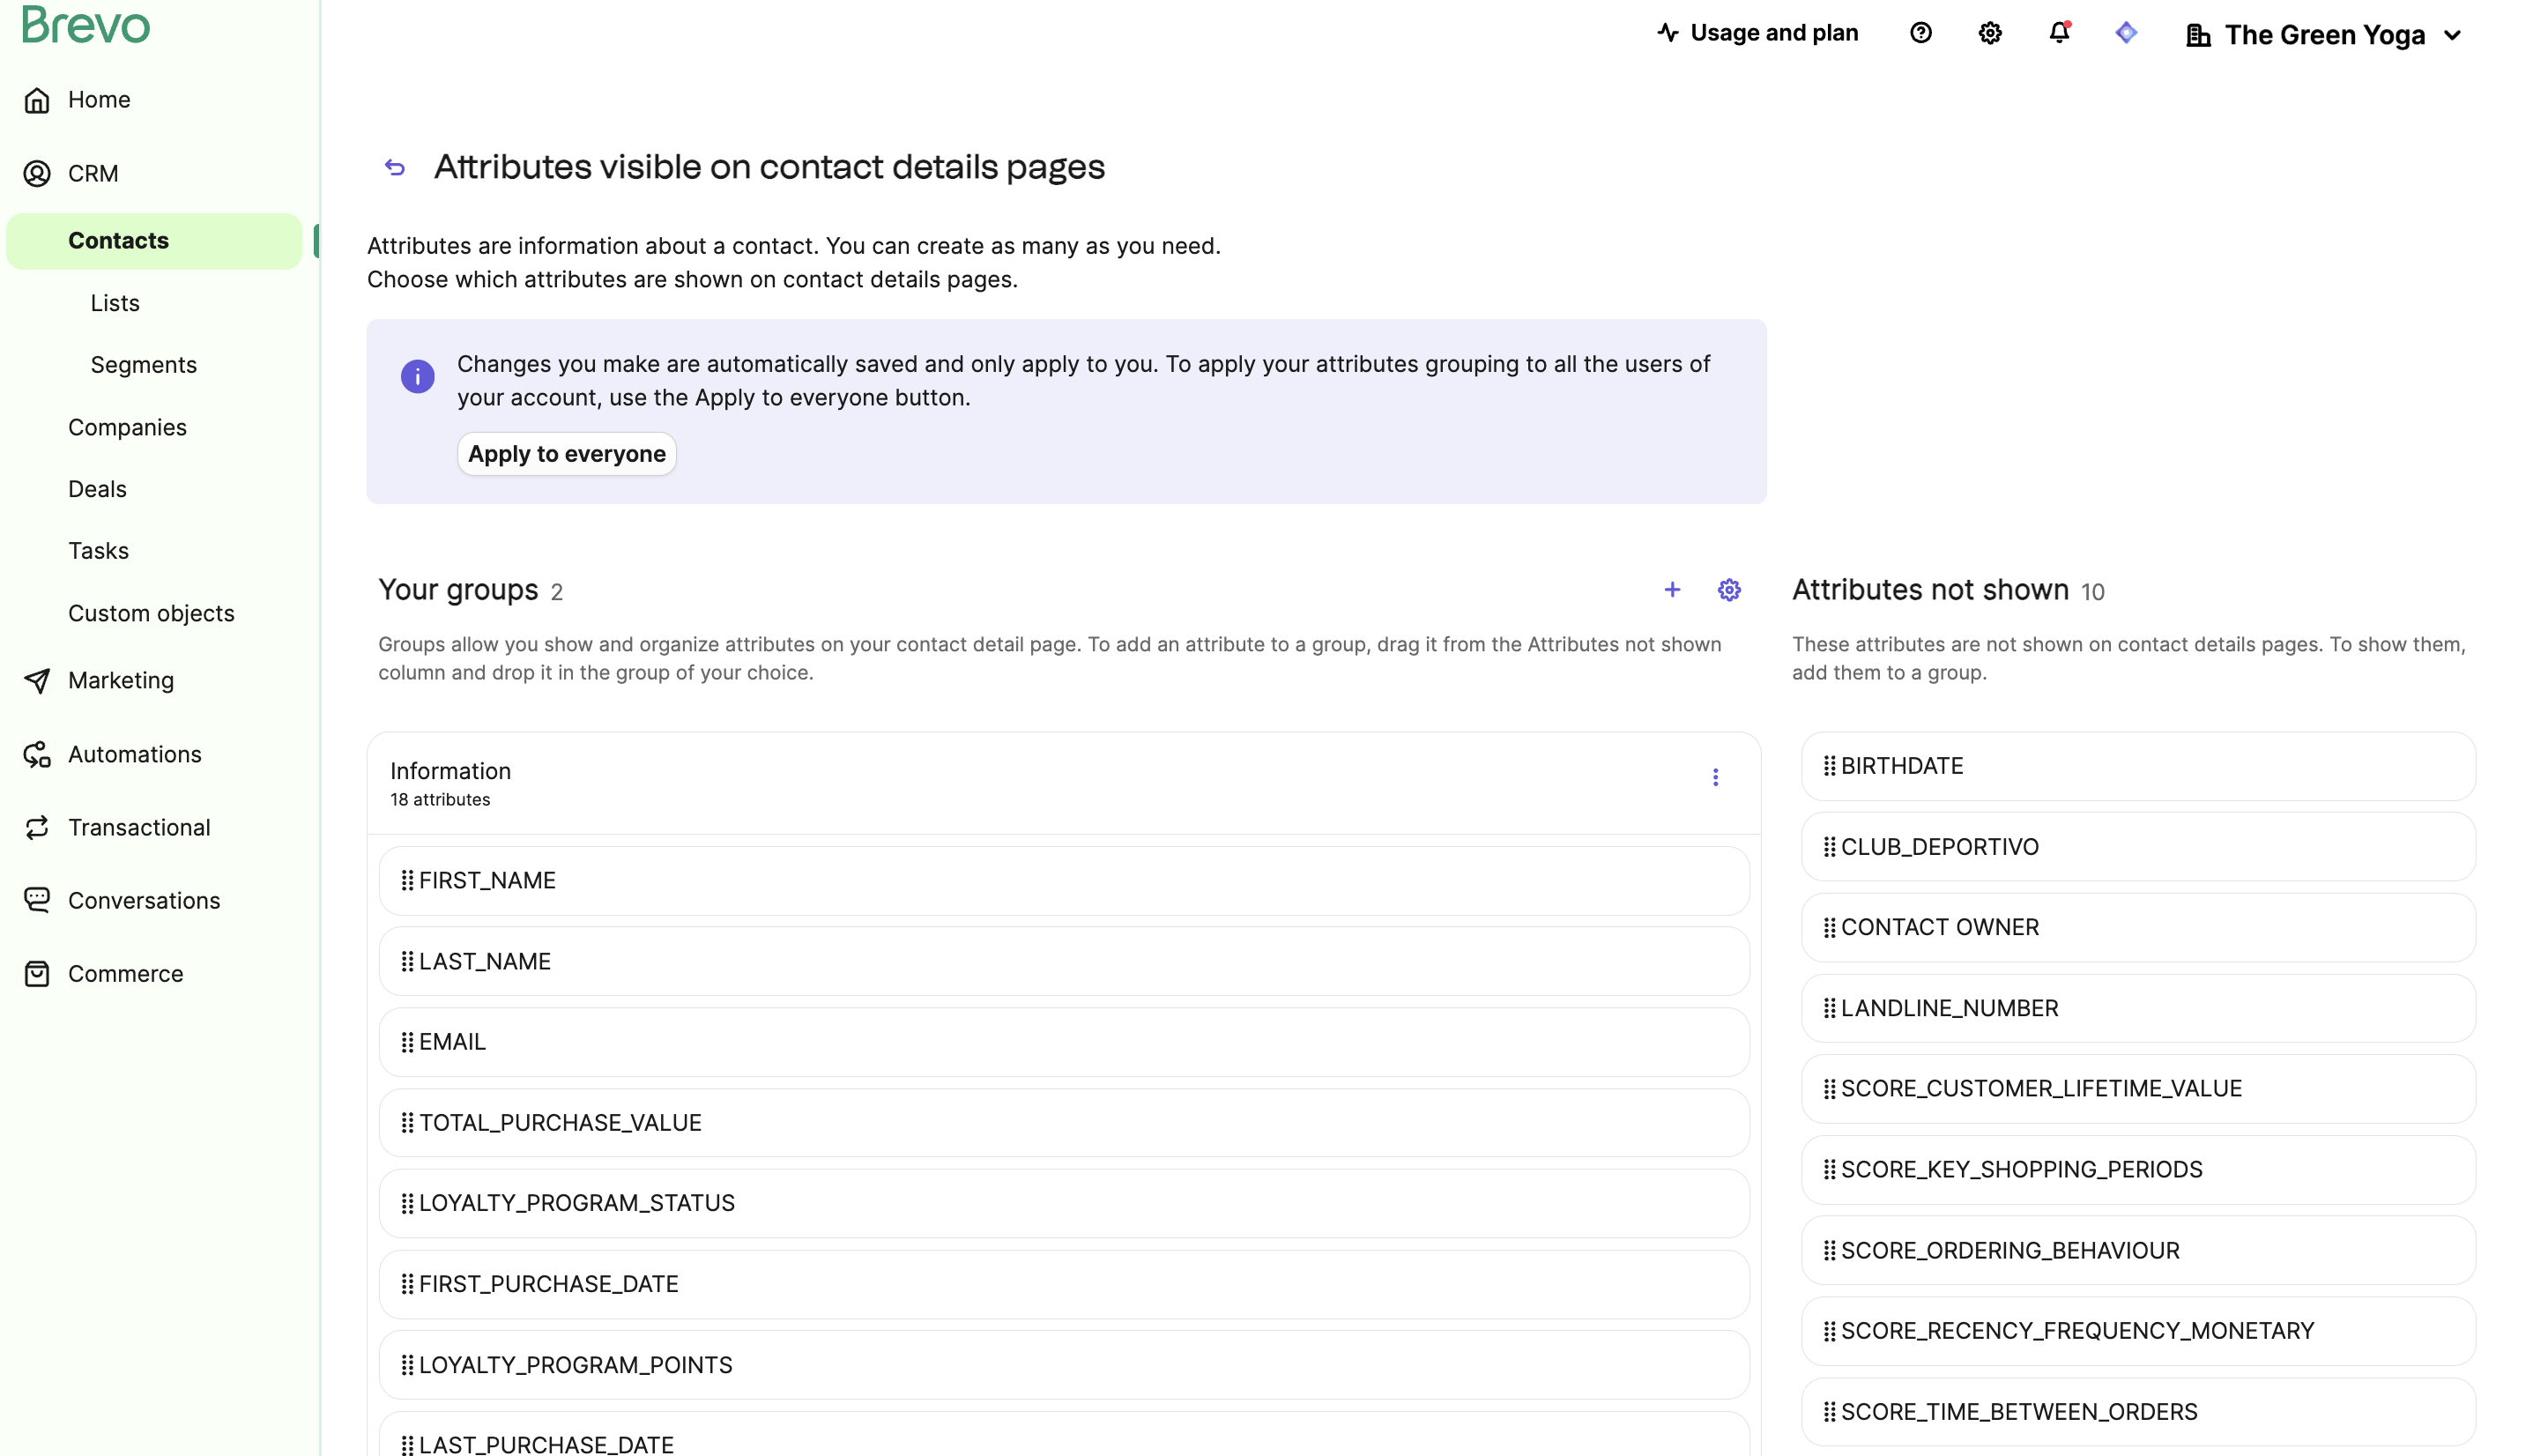Expand the CRM section in the sidebar

click(93, 172)
